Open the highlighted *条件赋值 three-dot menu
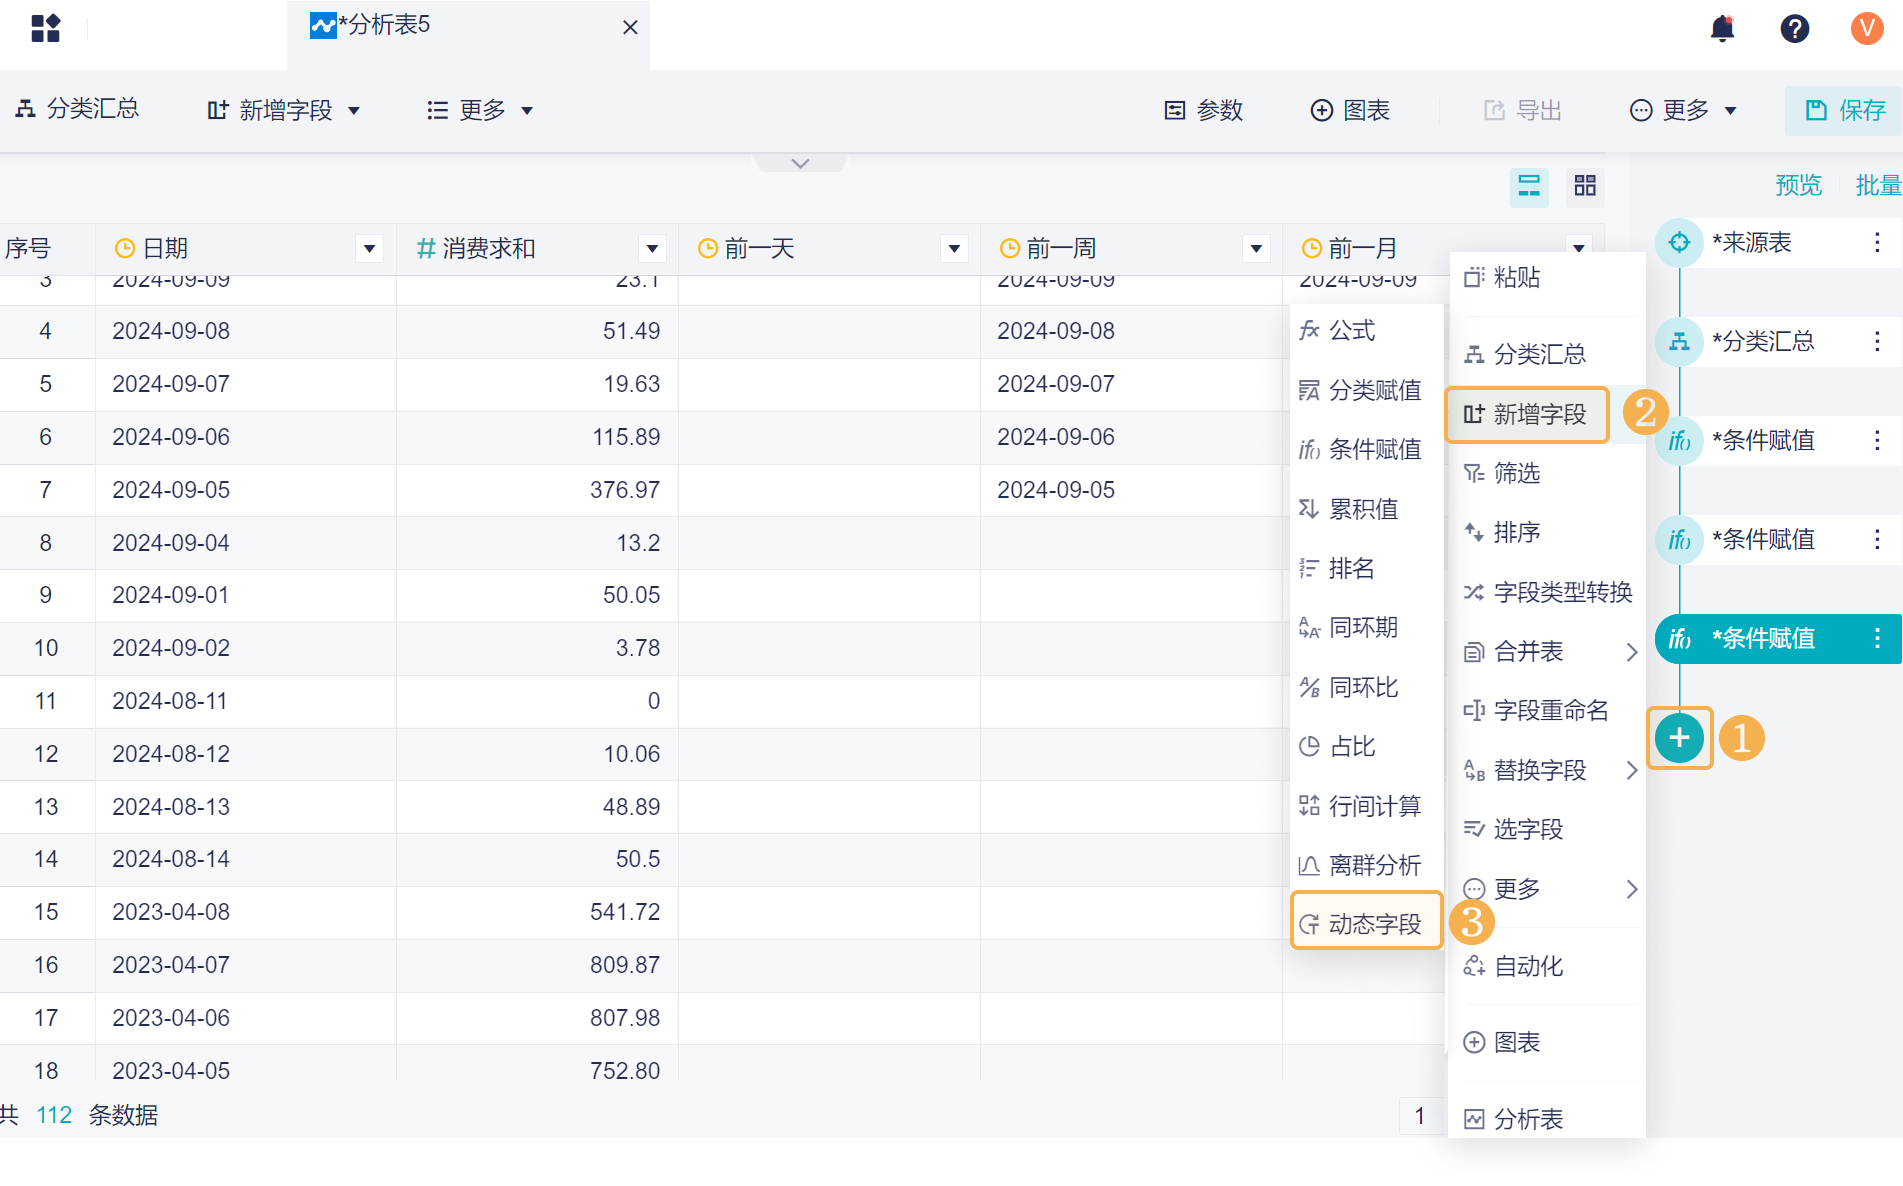Screen dimensions: 1903x1186 click(x=1877, y=638)
